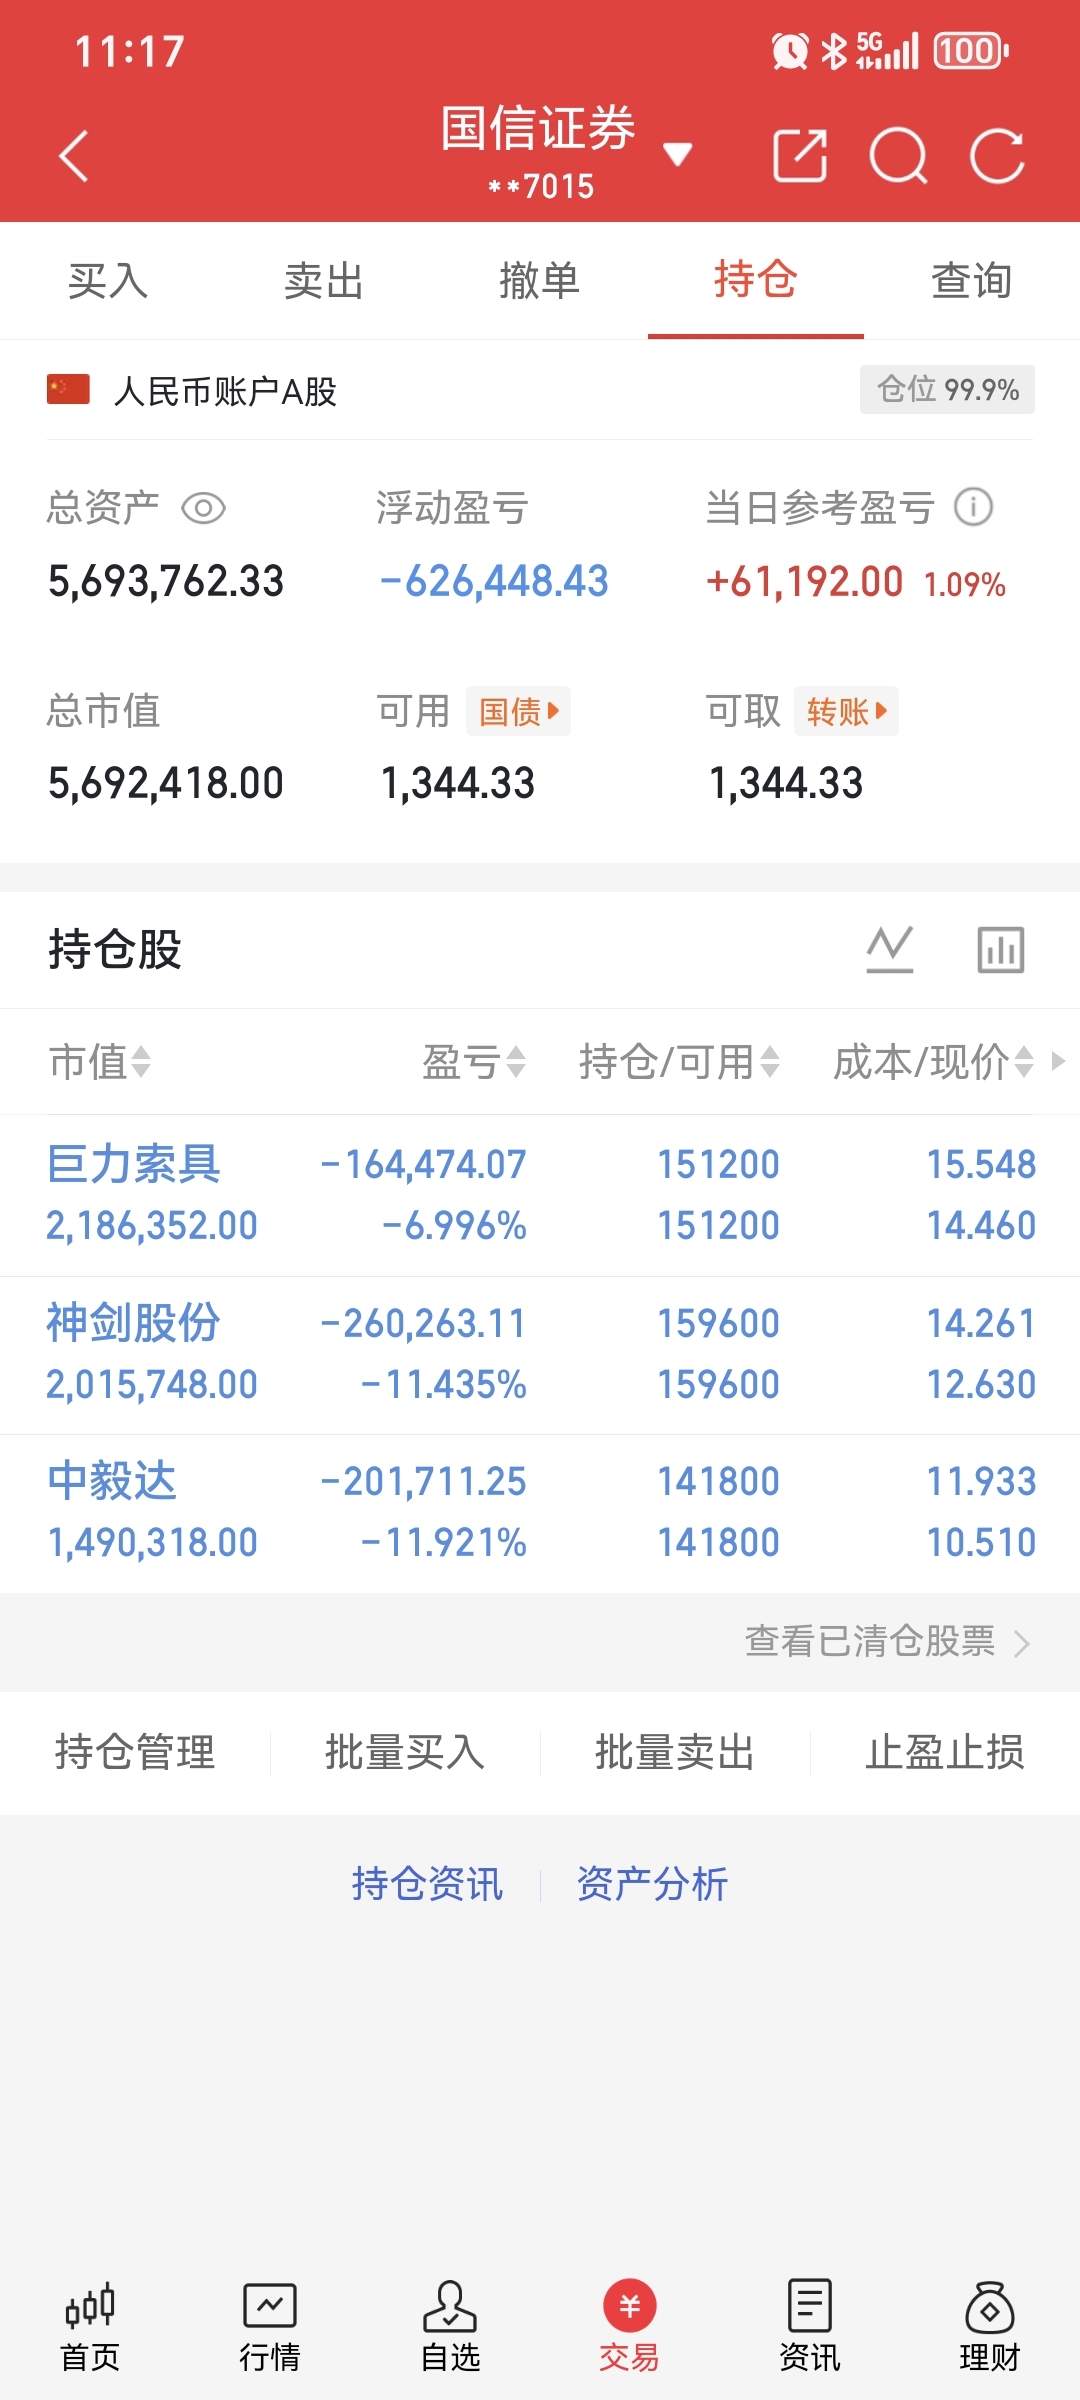Open the 中毅达 holding row
This screenshot has width=1080, height=2400.
coord(540,1513)
